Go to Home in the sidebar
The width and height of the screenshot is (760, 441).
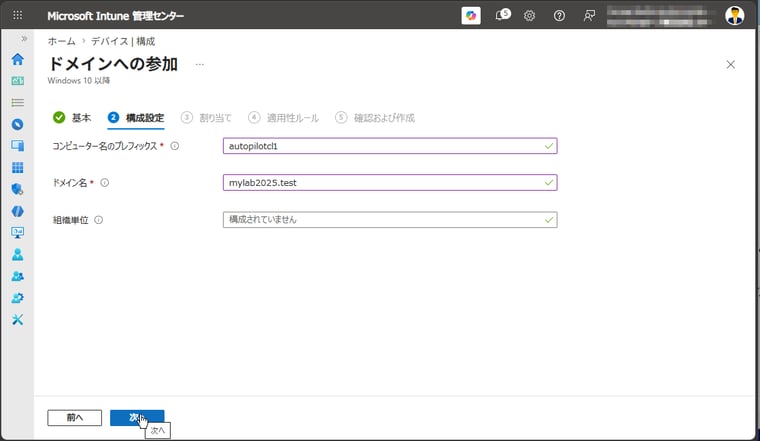17,59
